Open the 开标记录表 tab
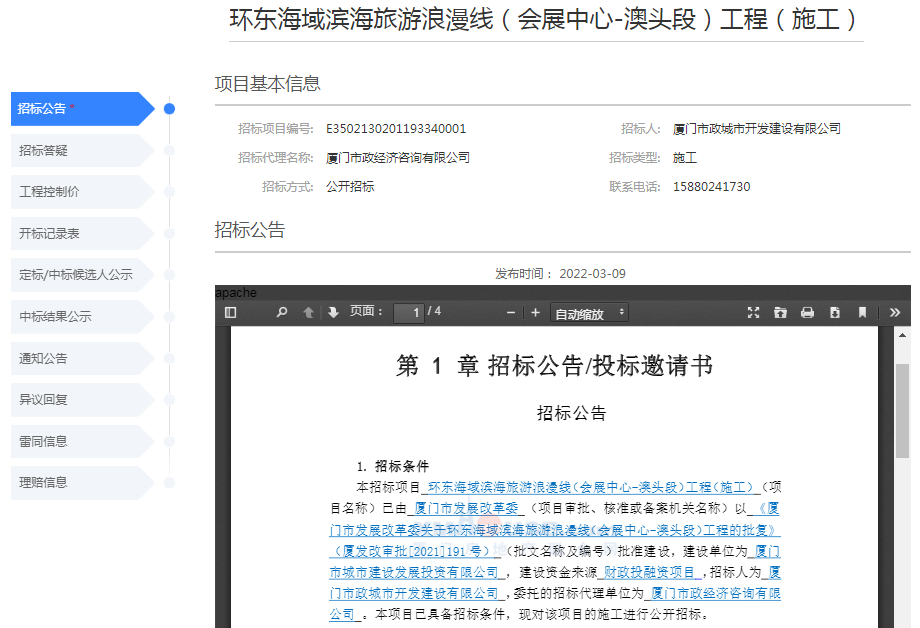920x628 pixels. click(82, 233)
